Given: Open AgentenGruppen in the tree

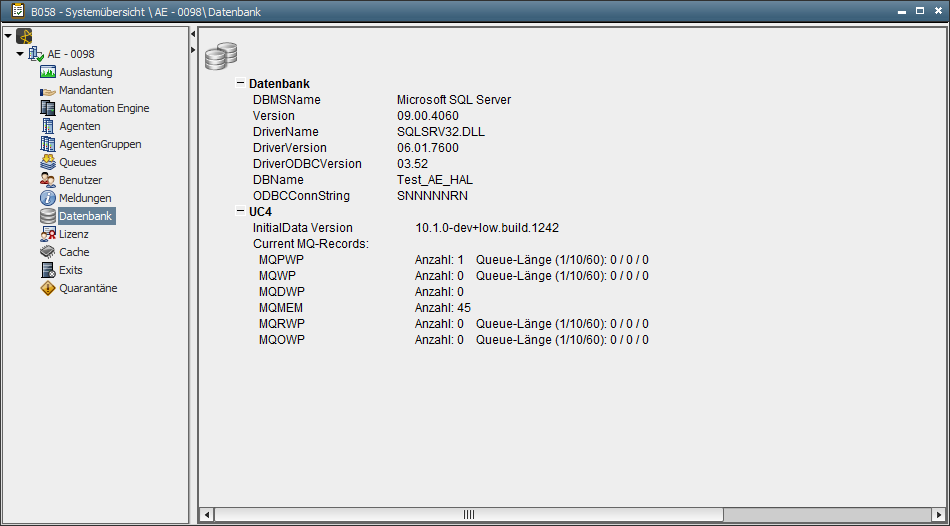Looking at the screenshot, I should [x=100, y=144].
